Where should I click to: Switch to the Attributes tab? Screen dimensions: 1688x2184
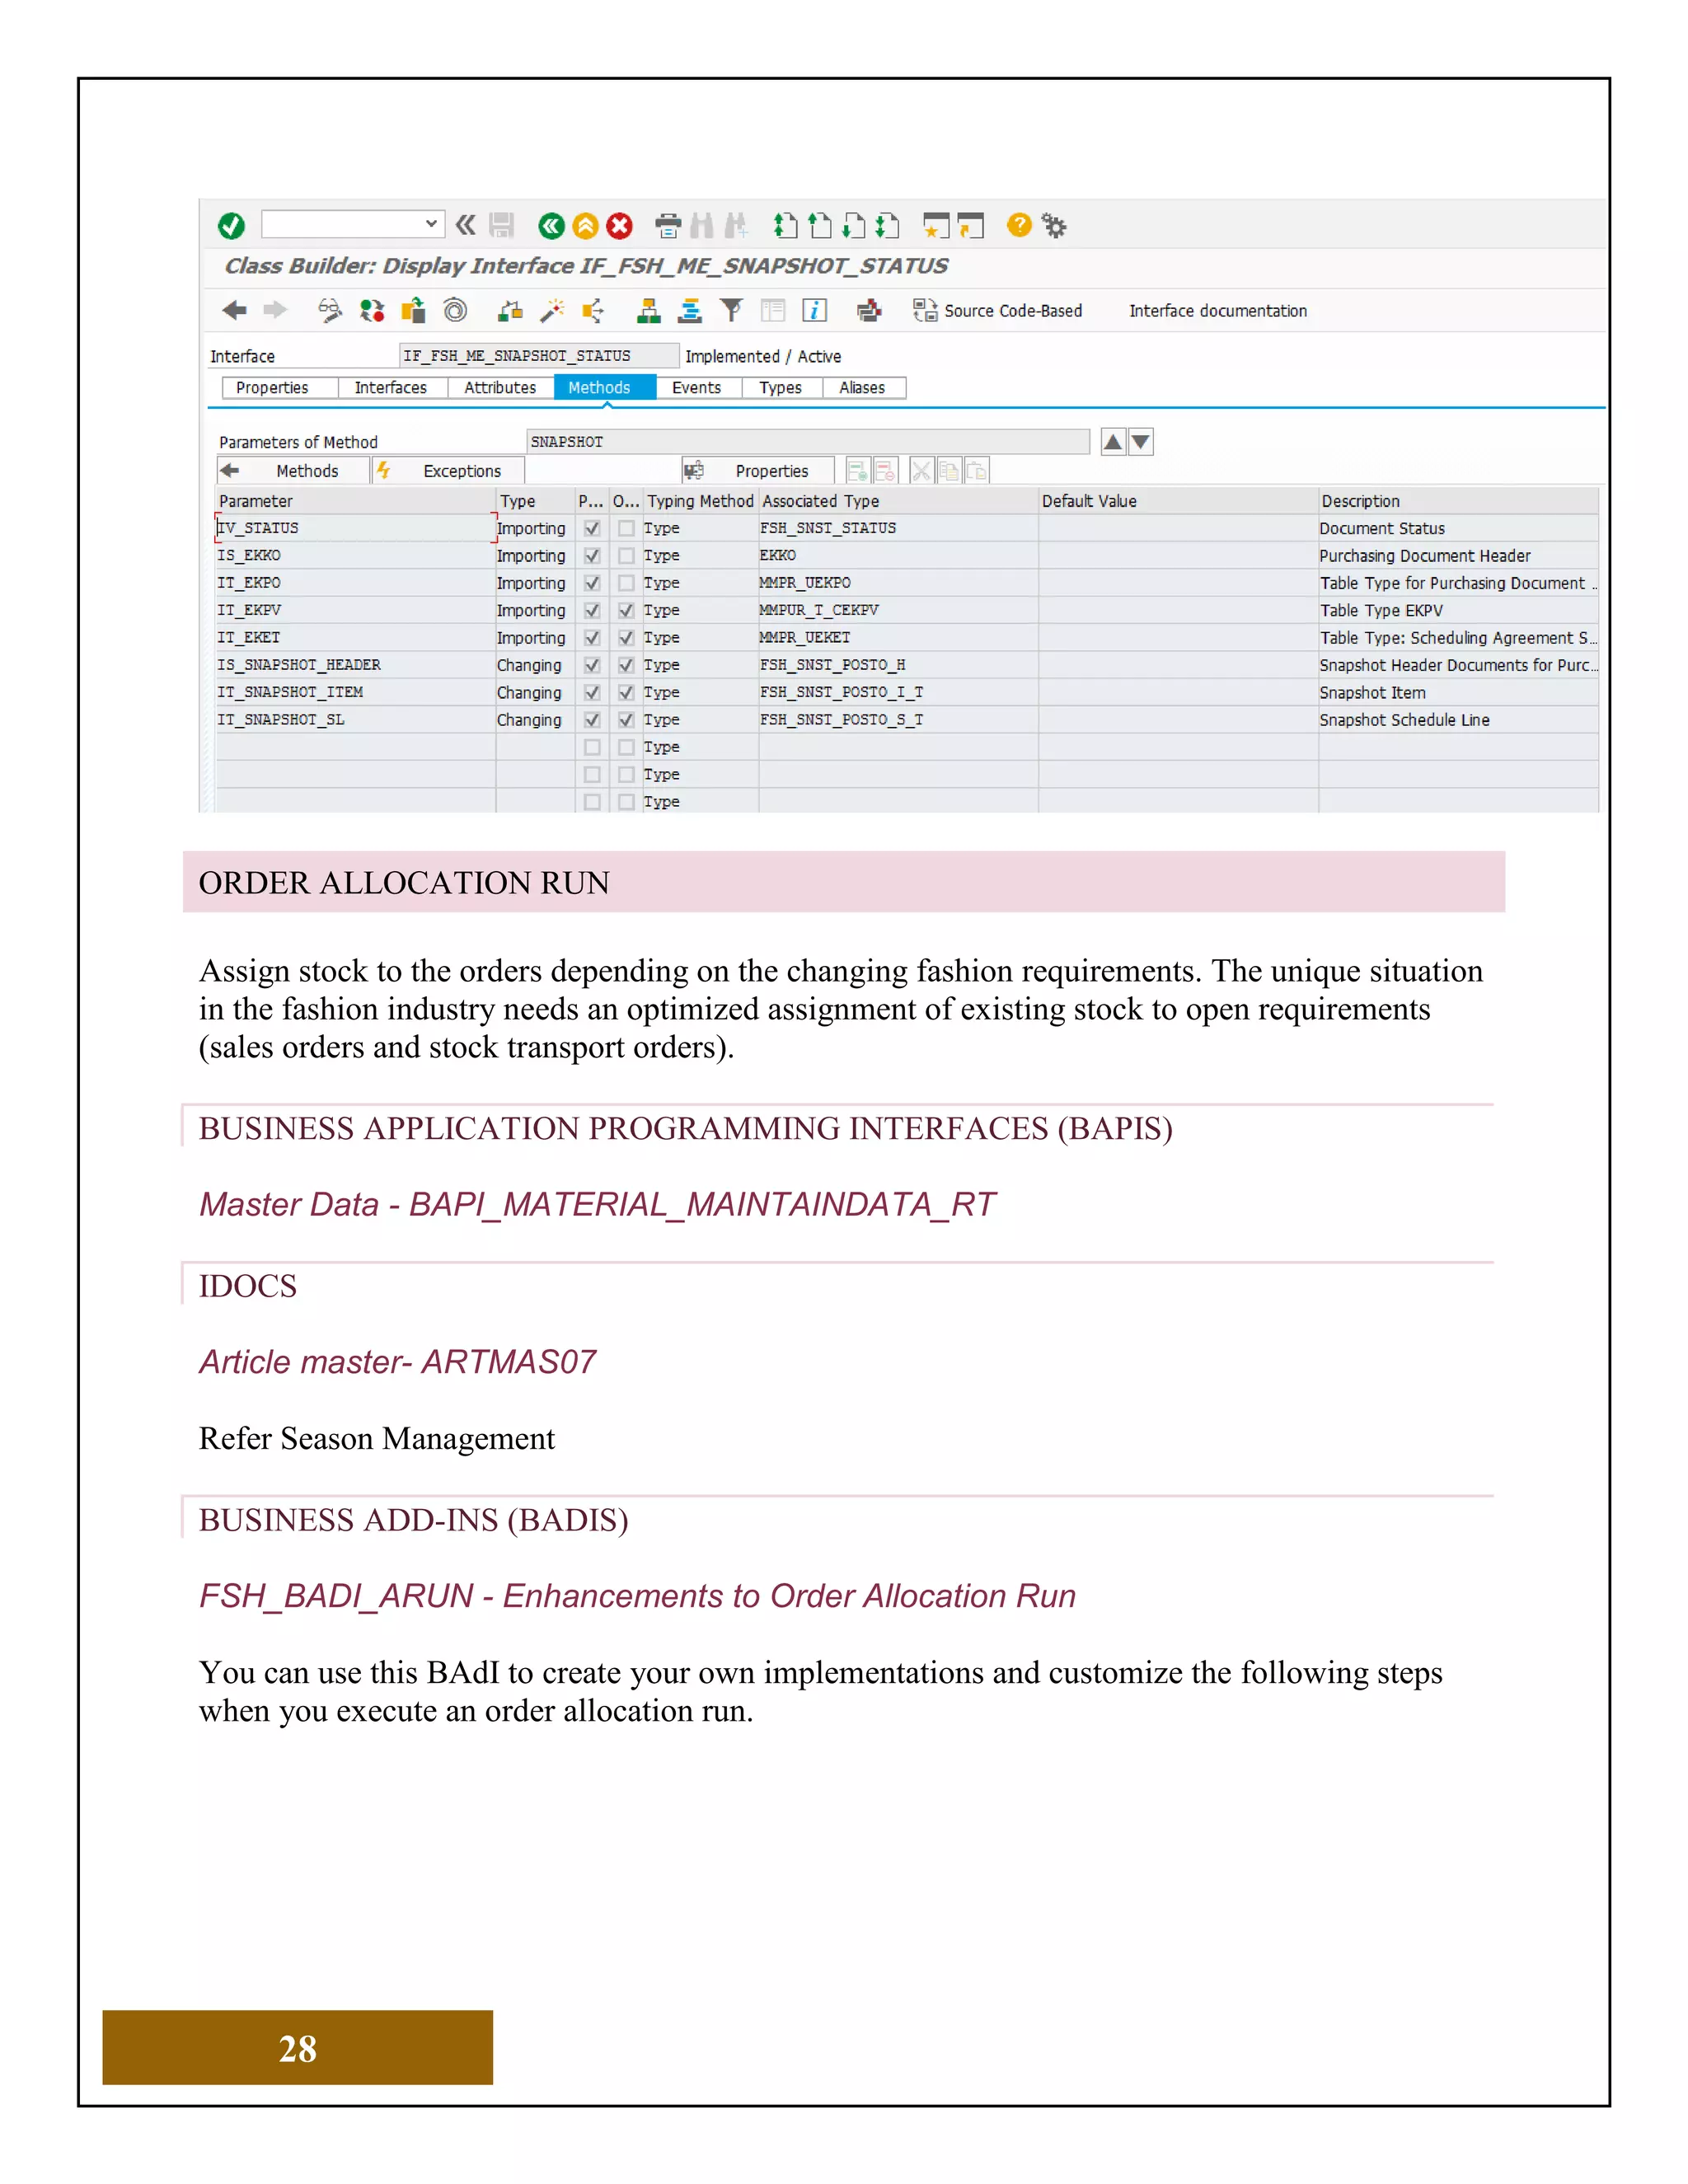499,388
